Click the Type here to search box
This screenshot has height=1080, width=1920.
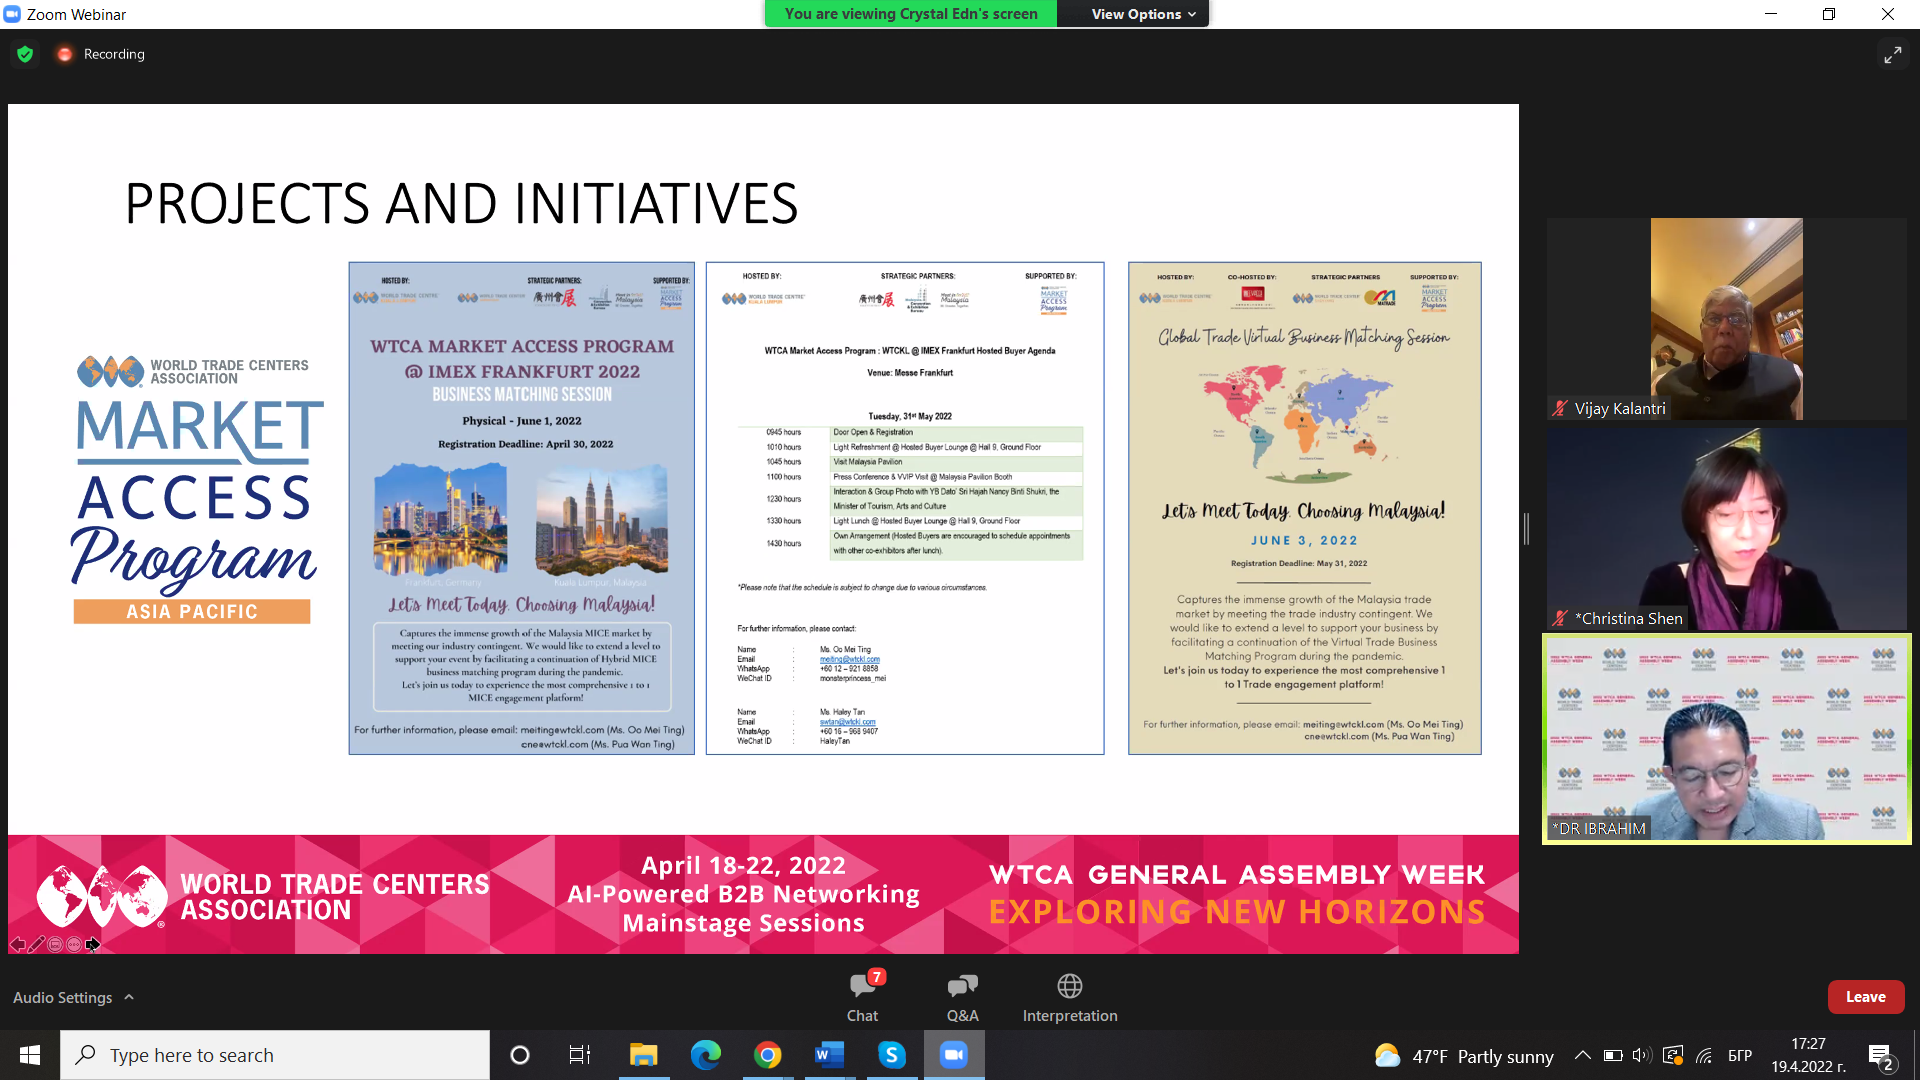pyautogui.click(x=275, y=1055)
